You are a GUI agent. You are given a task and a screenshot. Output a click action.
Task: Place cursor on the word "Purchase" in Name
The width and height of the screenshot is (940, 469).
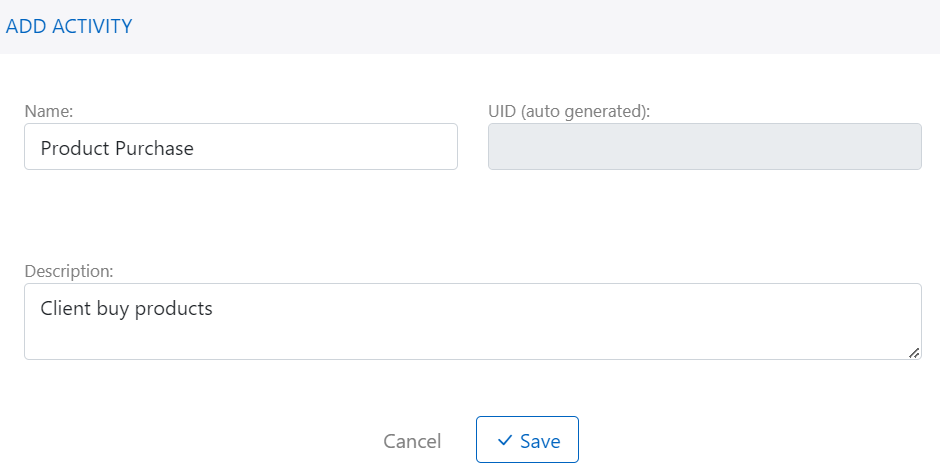click(x=154, y=148)
